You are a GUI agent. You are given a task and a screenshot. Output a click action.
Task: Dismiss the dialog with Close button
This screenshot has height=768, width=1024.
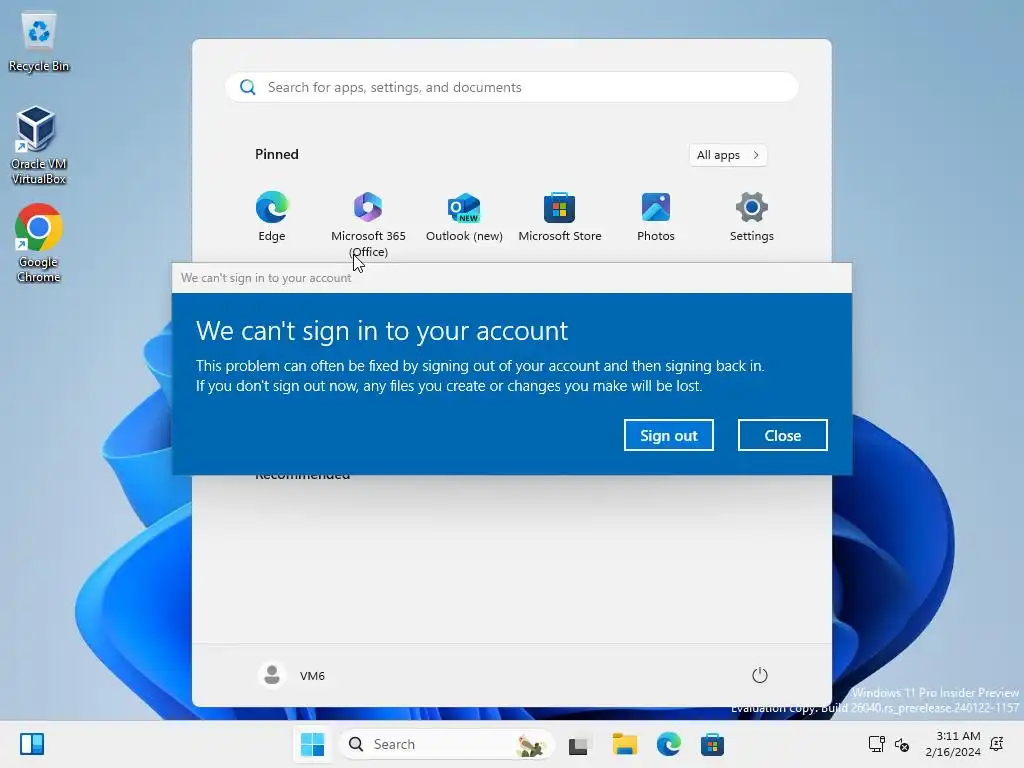(x=782, y=435)
